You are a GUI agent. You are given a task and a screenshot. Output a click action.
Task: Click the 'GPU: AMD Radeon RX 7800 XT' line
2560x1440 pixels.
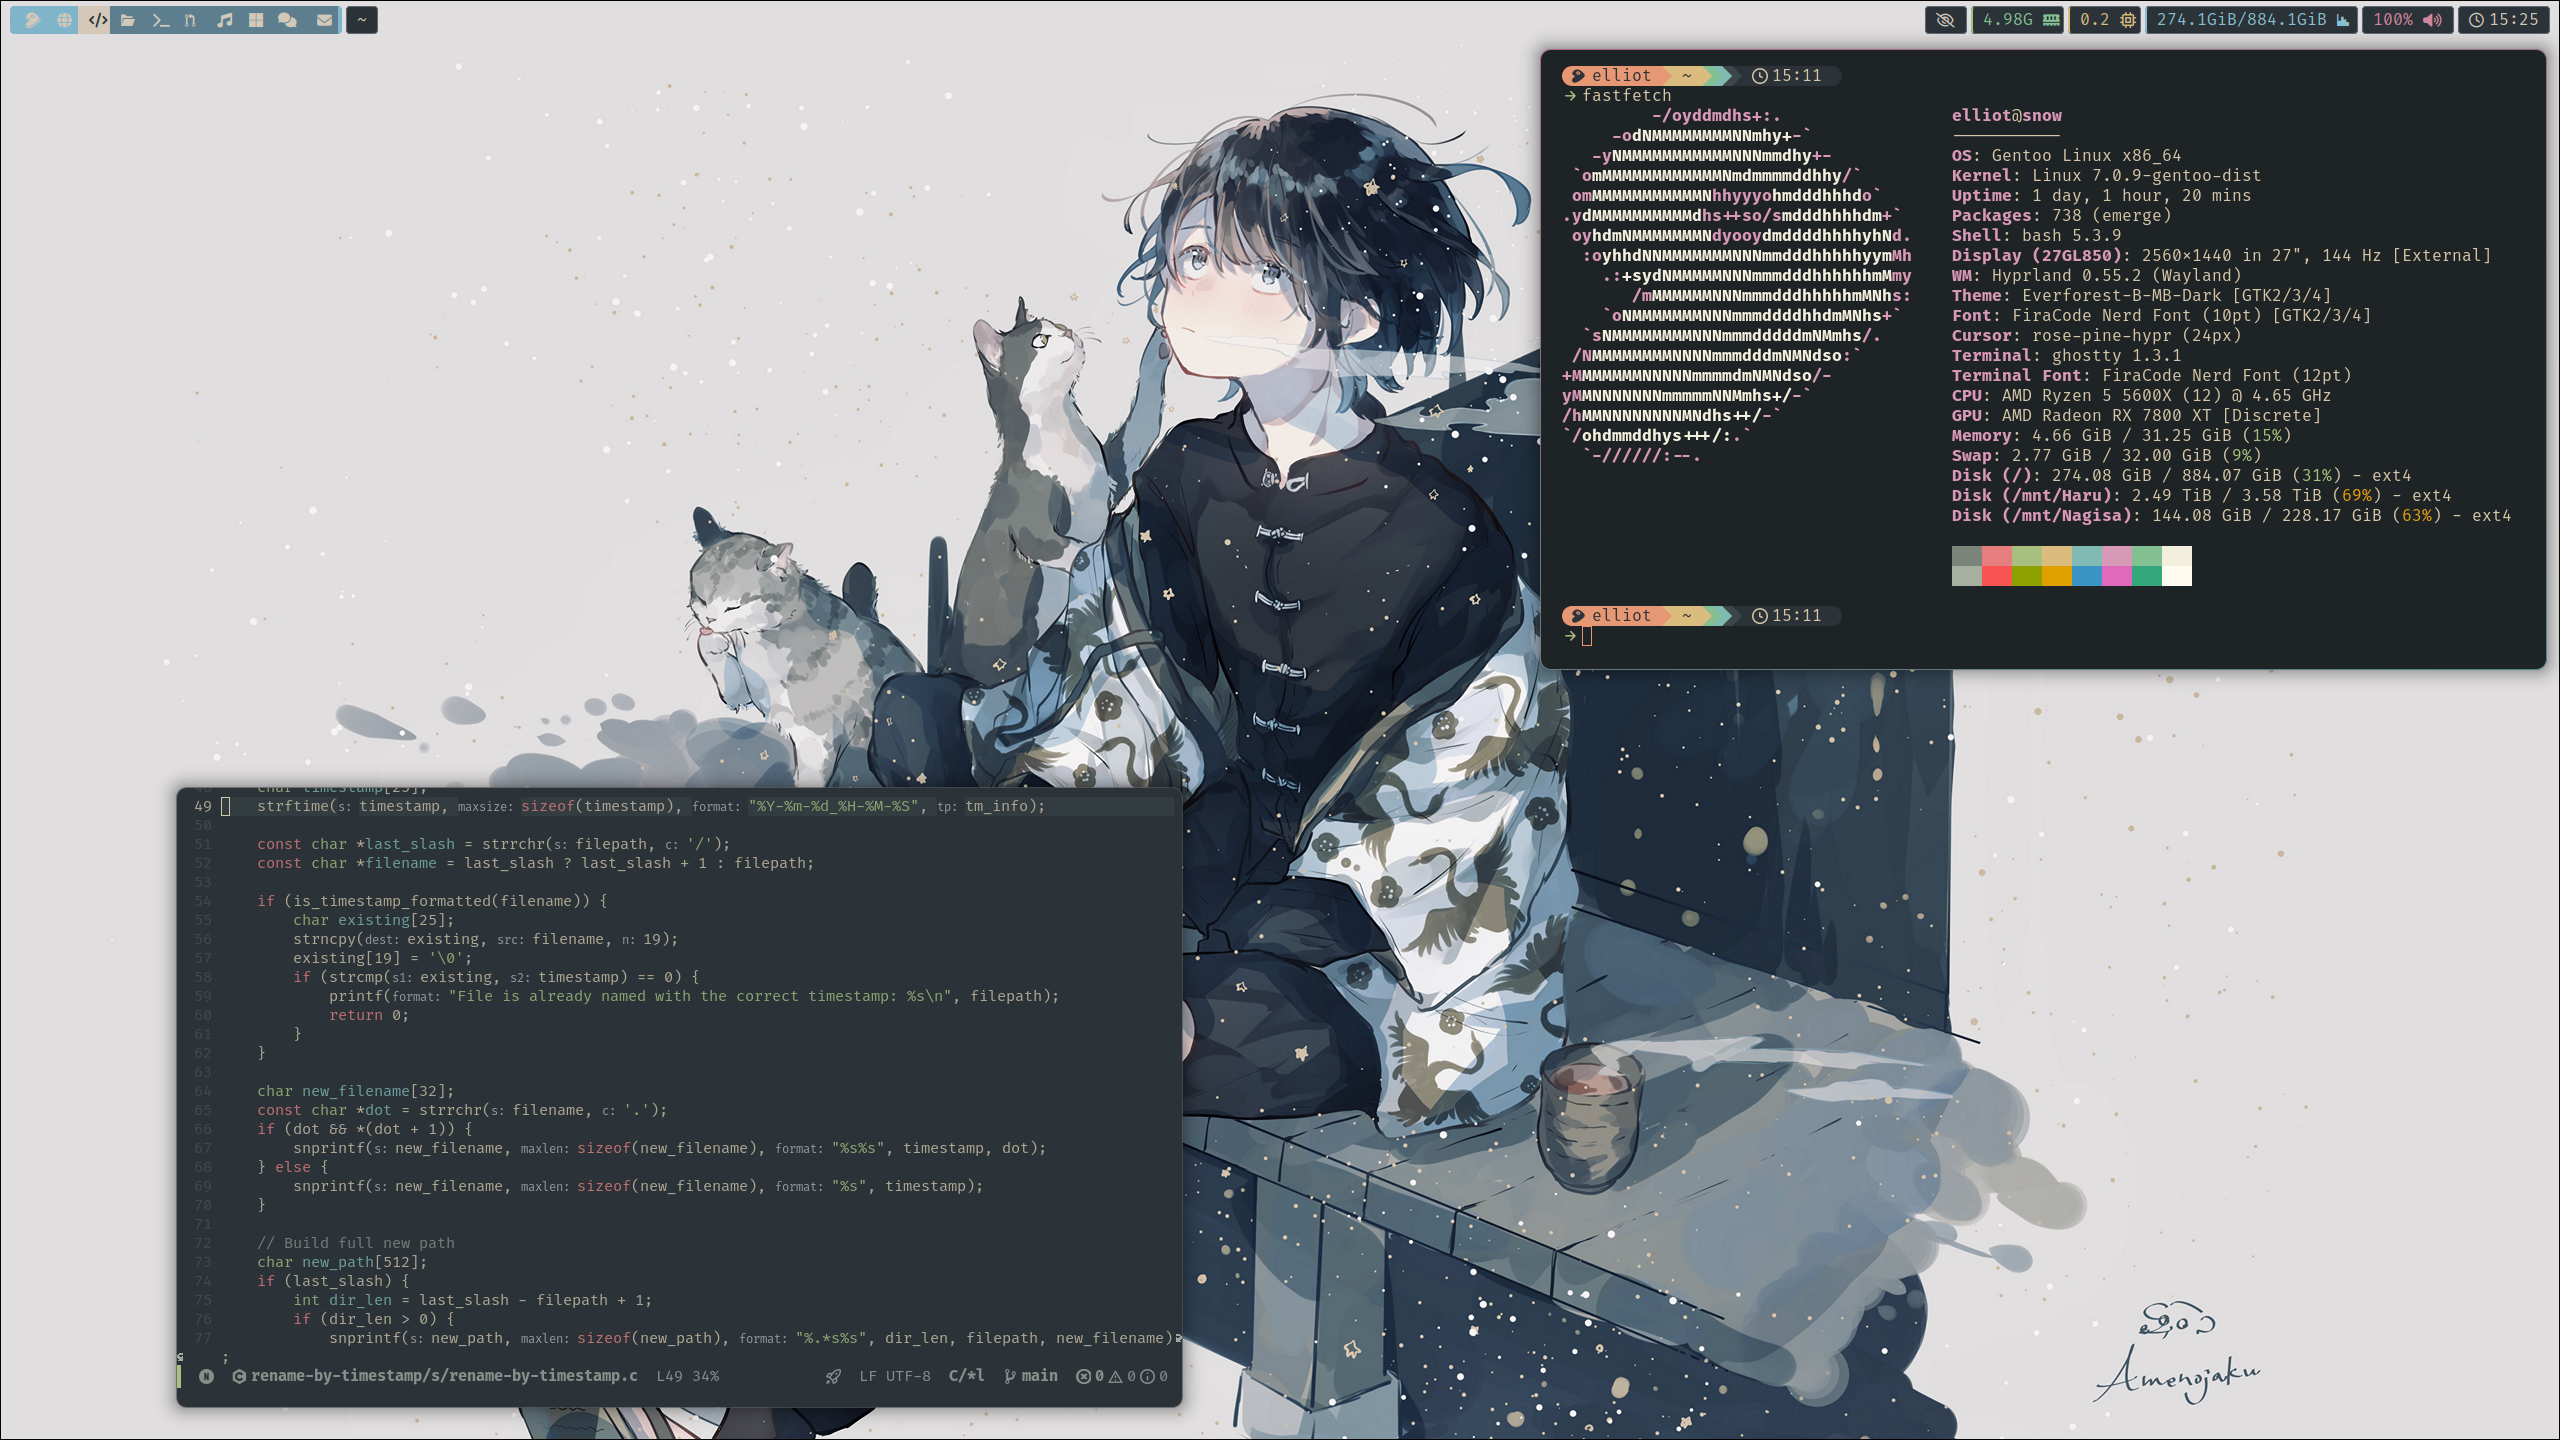click(2136, 415)
